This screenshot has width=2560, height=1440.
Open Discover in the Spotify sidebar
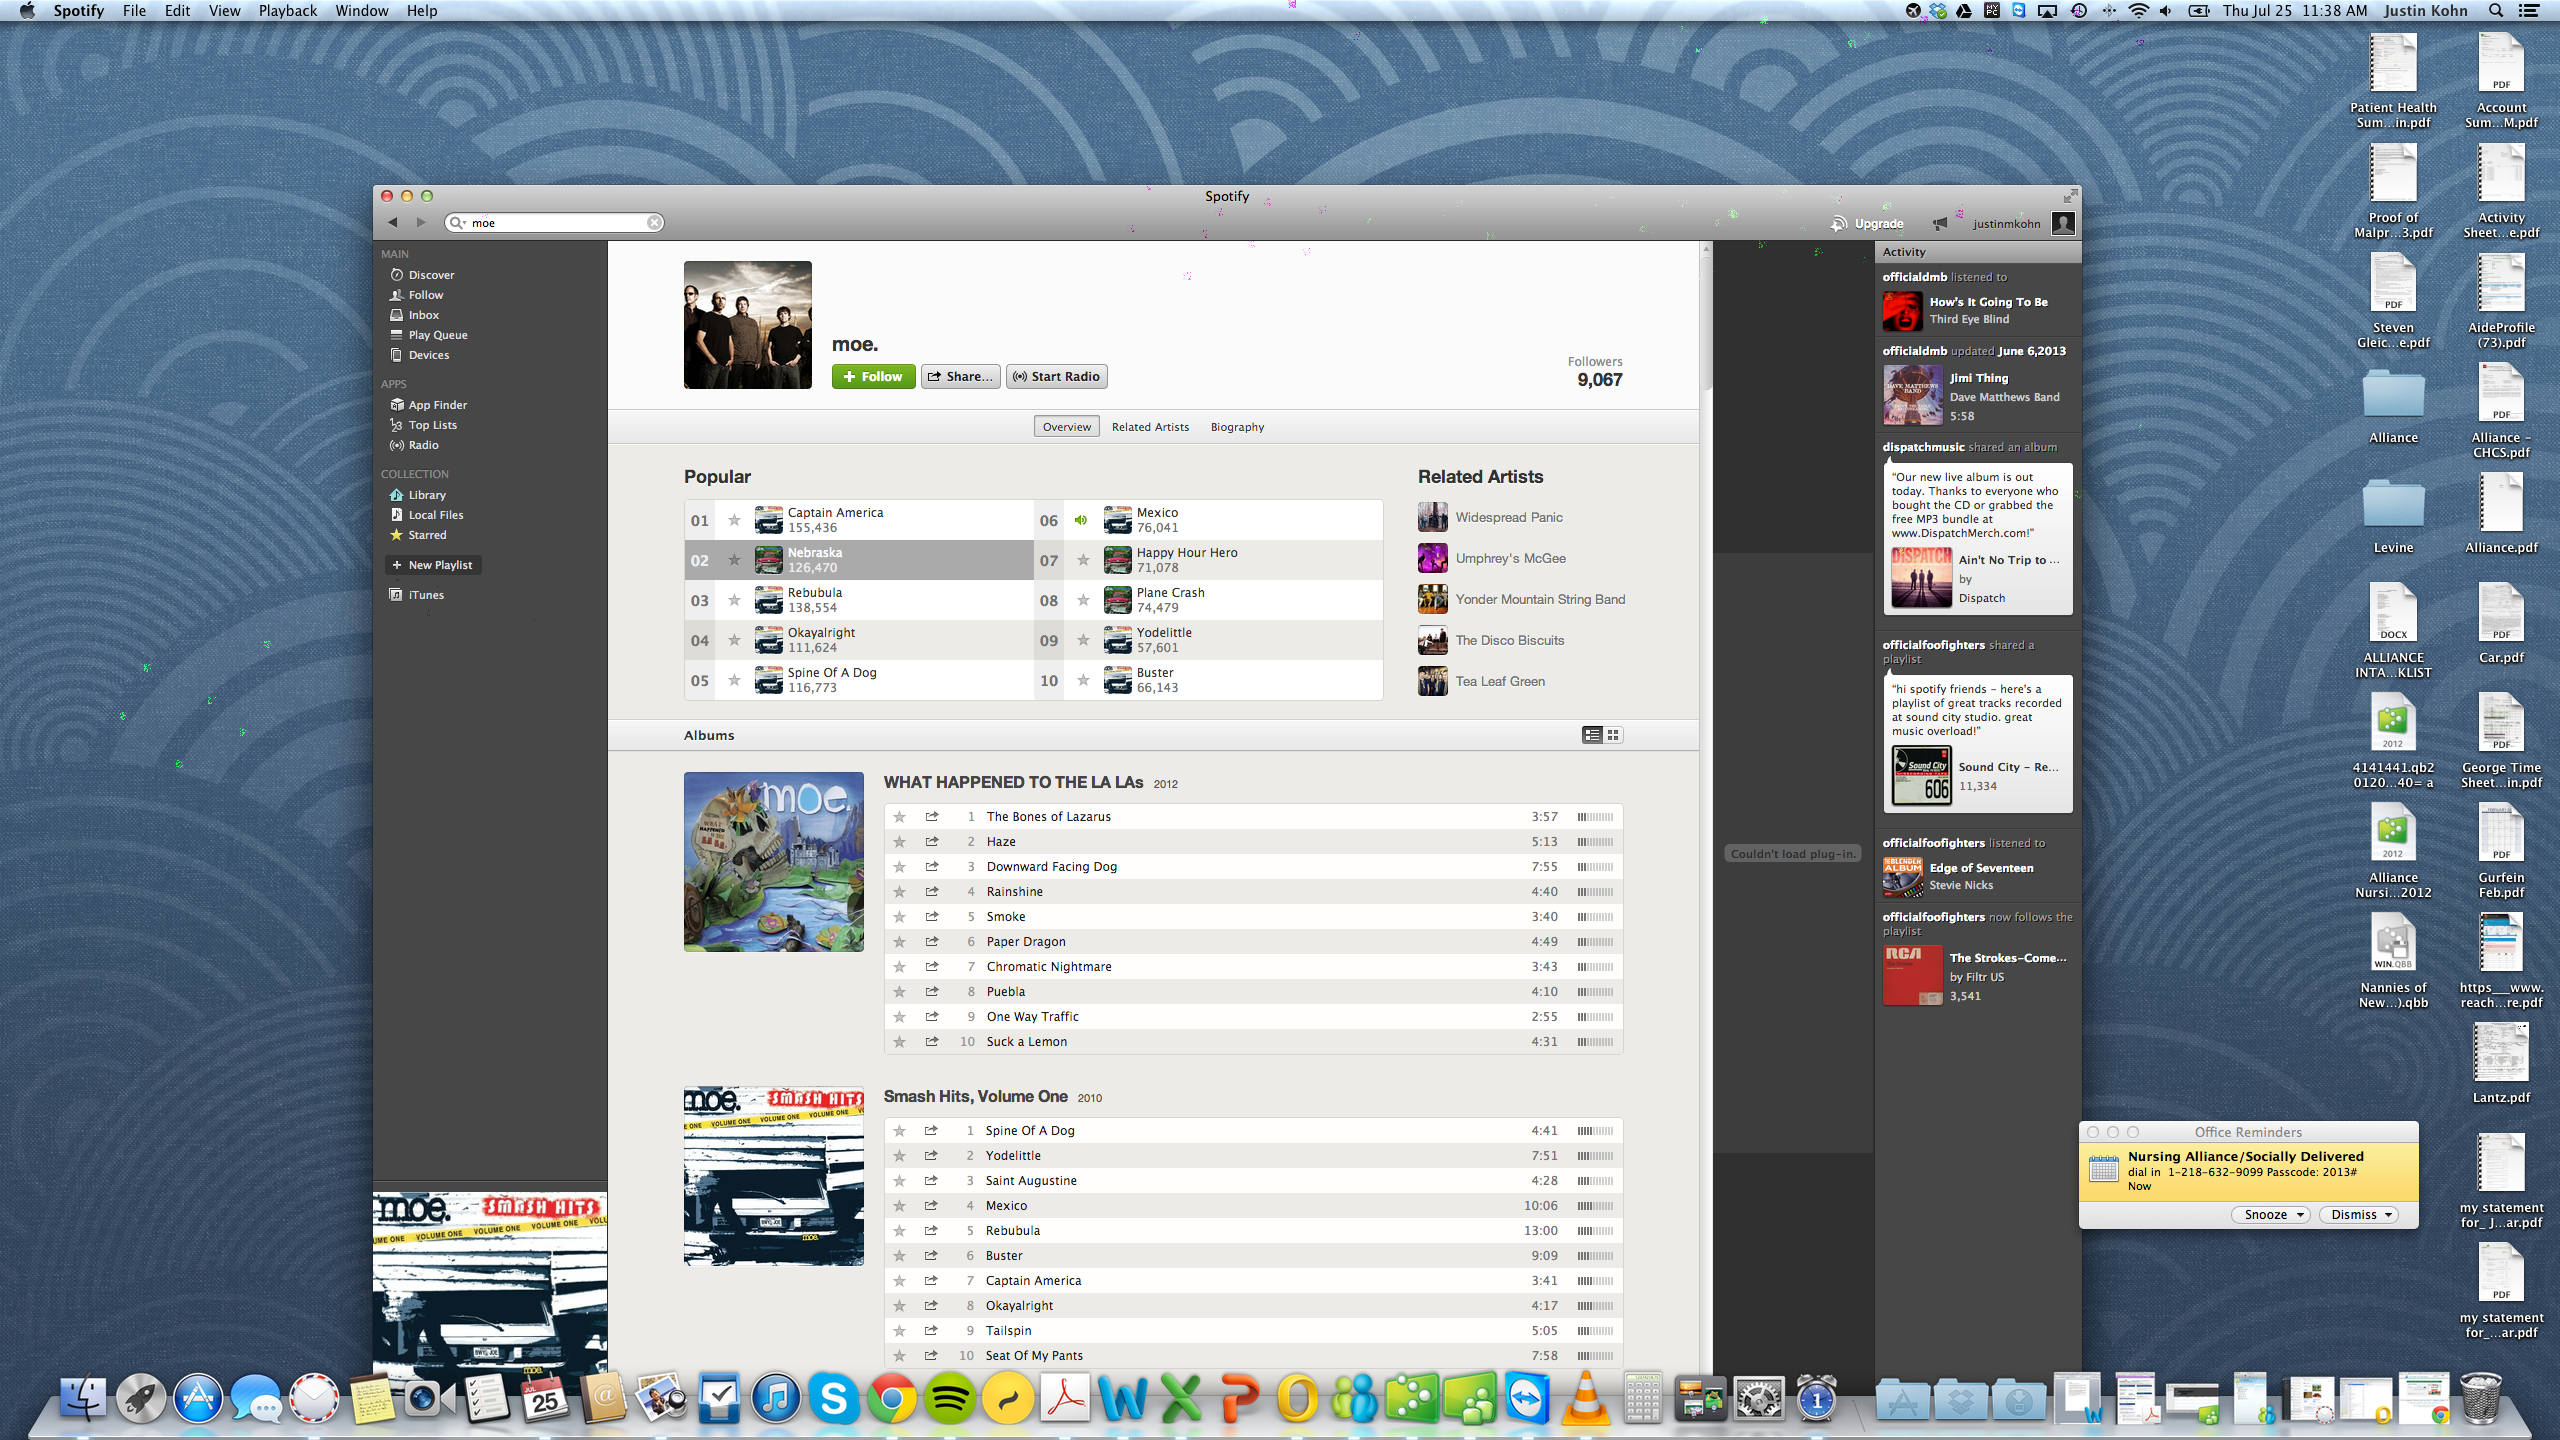[431, 275]
